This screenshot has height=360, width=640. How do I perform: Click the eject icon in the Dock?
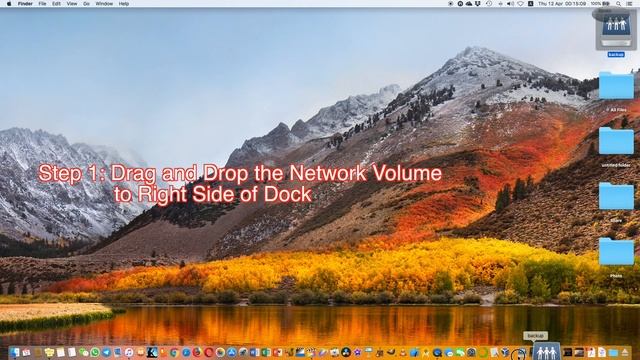tap(624, 352)
